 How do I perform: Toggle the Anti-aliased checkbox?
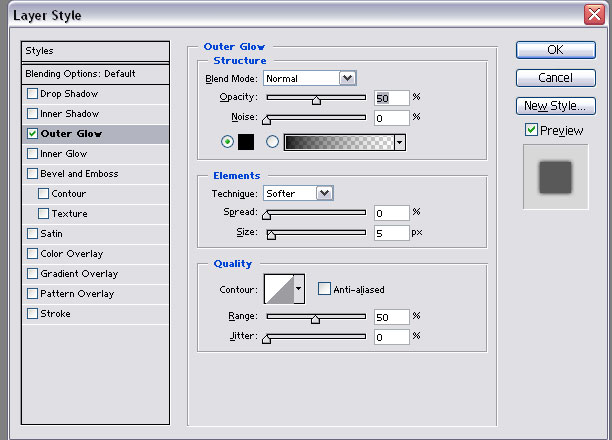[324, 289]
